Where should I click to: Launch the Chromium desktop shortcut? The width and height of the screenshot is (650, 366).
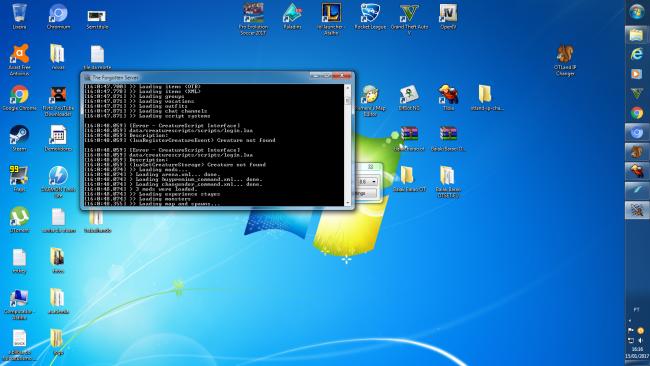pos(58,17)
